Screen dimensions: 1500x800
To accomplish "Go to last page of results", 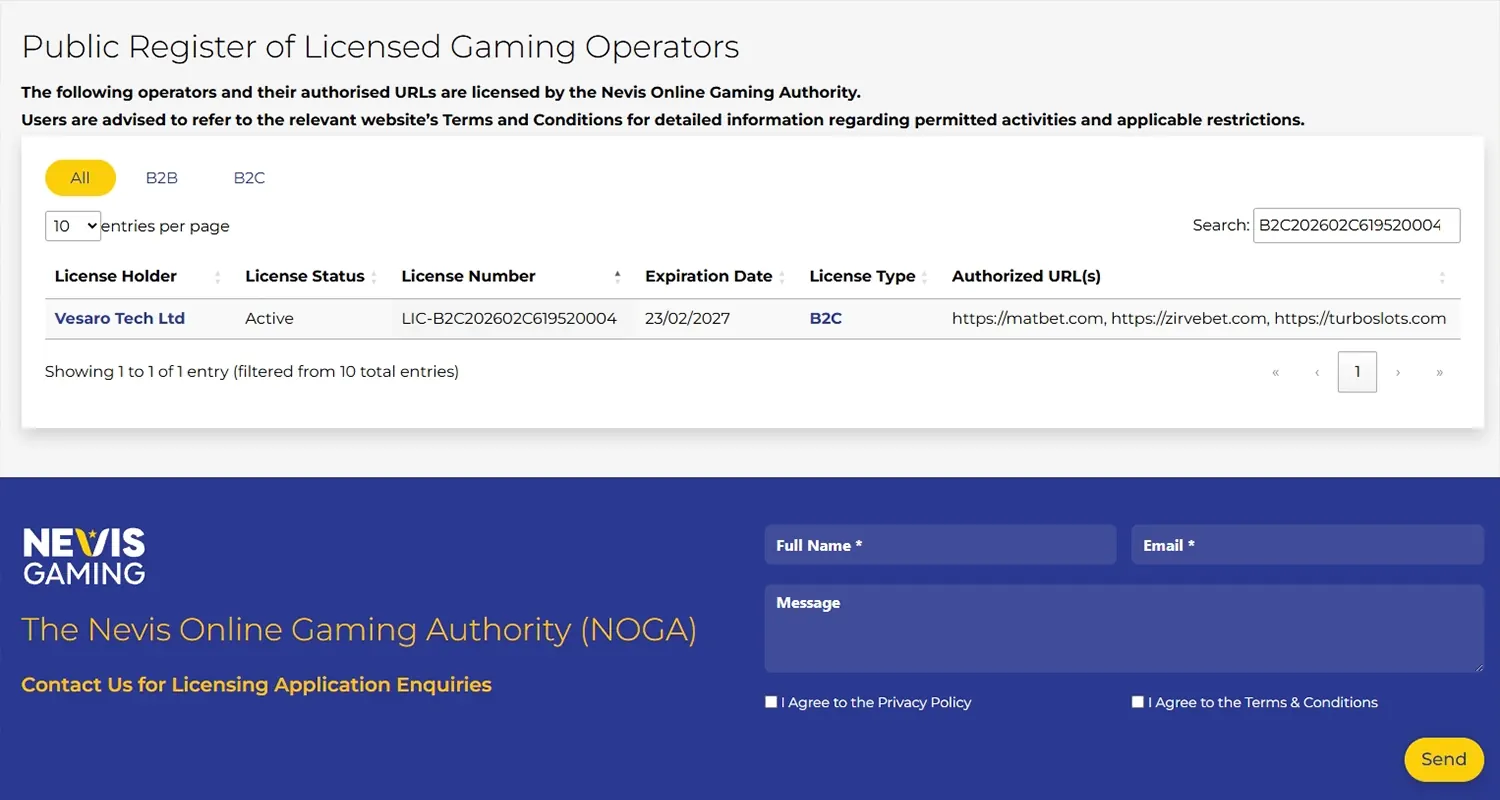I will click(1440, 372).
